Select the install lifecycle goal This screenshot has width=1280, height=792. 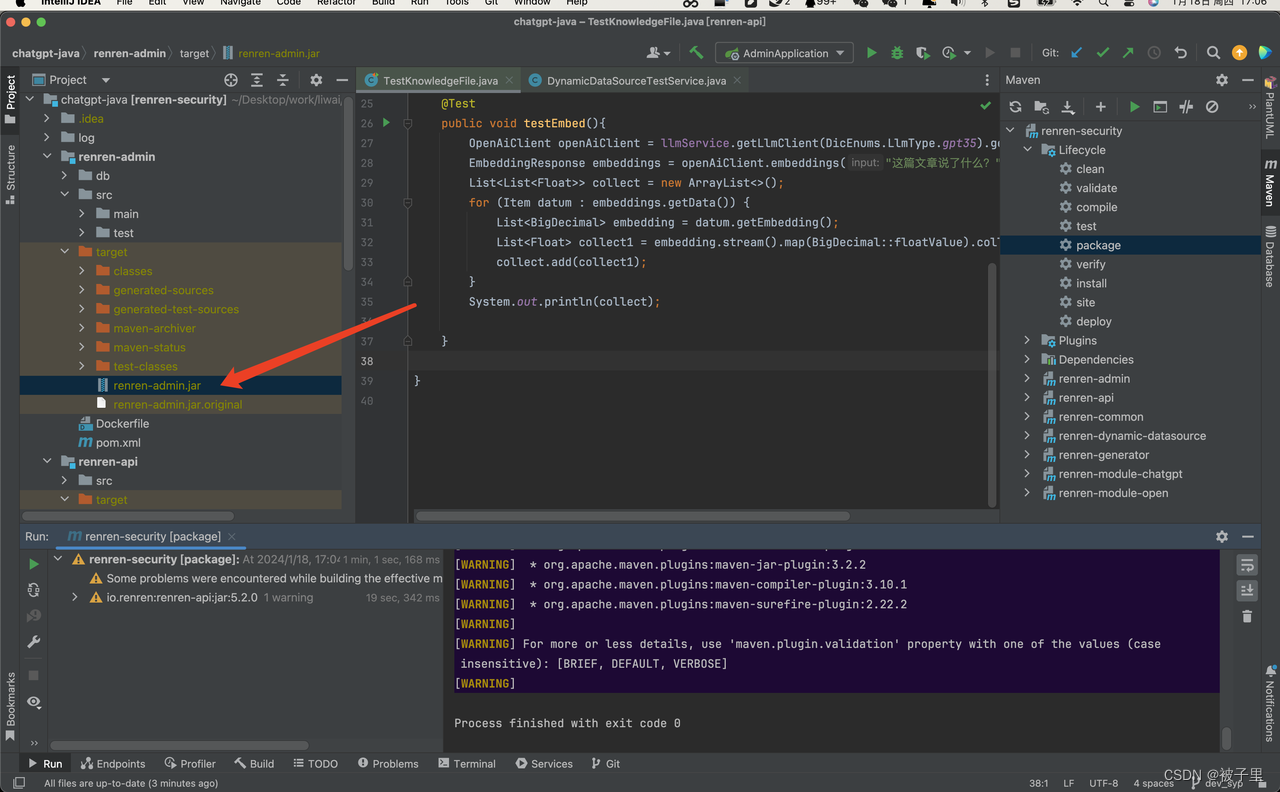(x=1091, y=283)
